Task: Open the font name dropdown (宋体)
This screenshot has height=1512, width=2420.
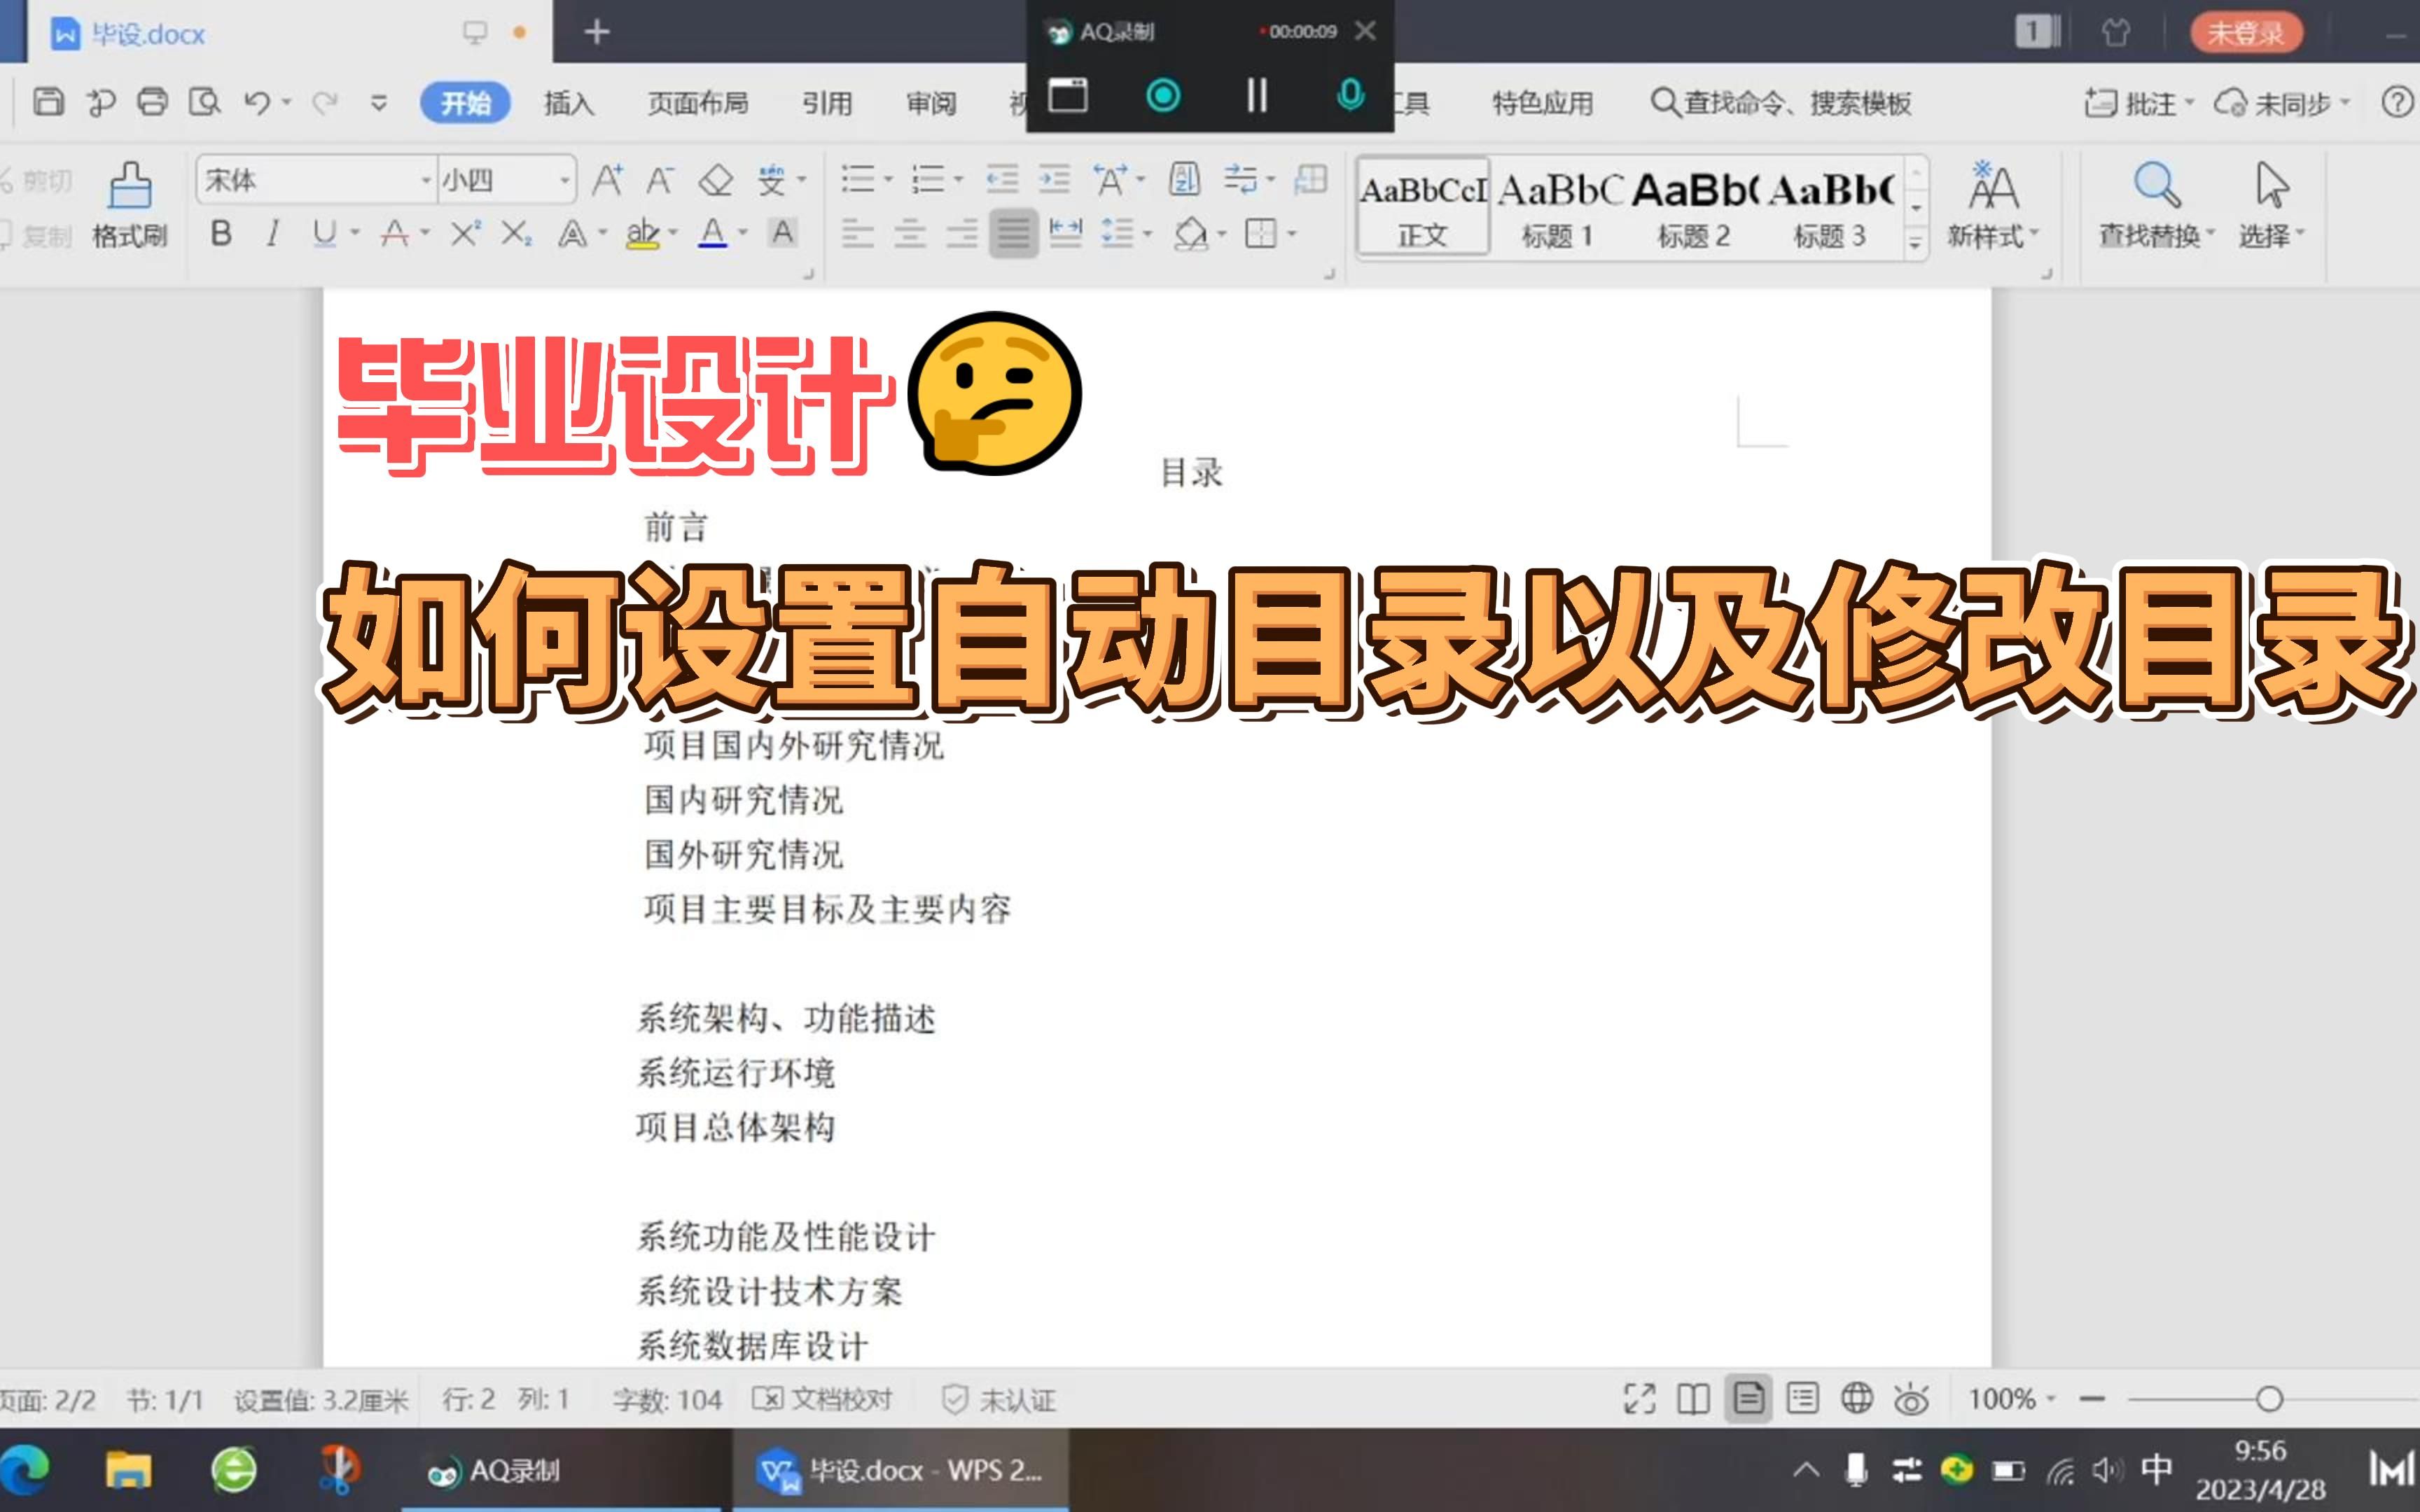Action: tap(425, 181)
